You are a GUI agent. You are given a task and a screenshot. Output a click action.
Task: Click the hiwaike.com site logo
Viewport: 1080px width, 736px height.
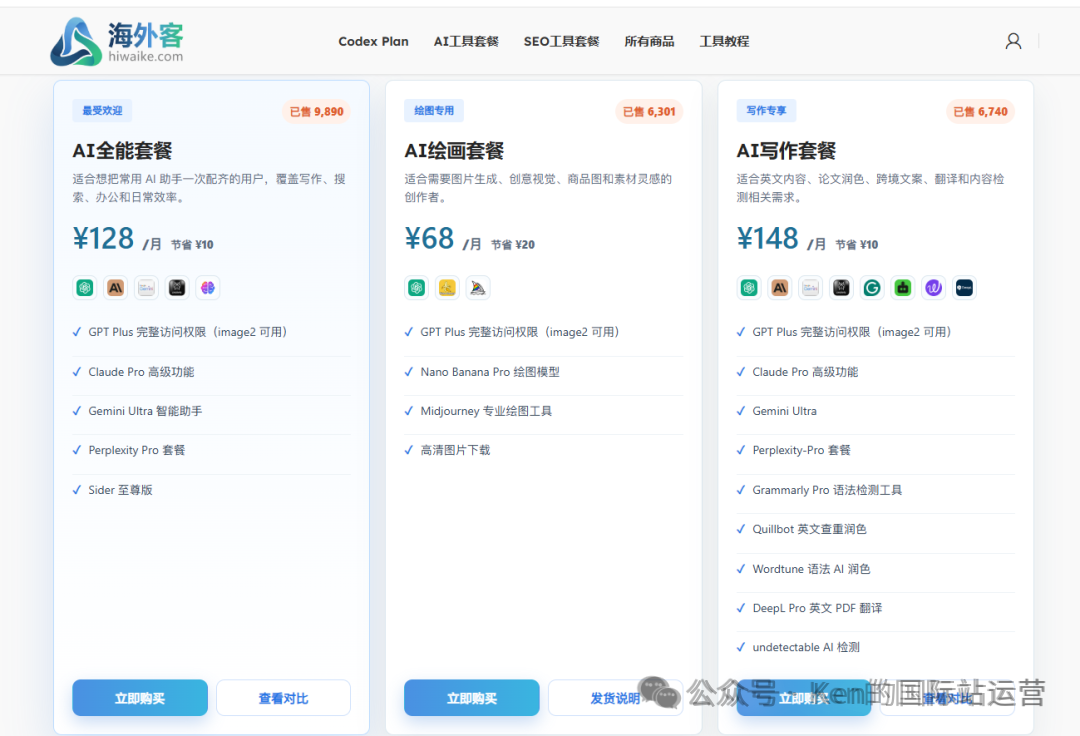click(x=117, y=41)
